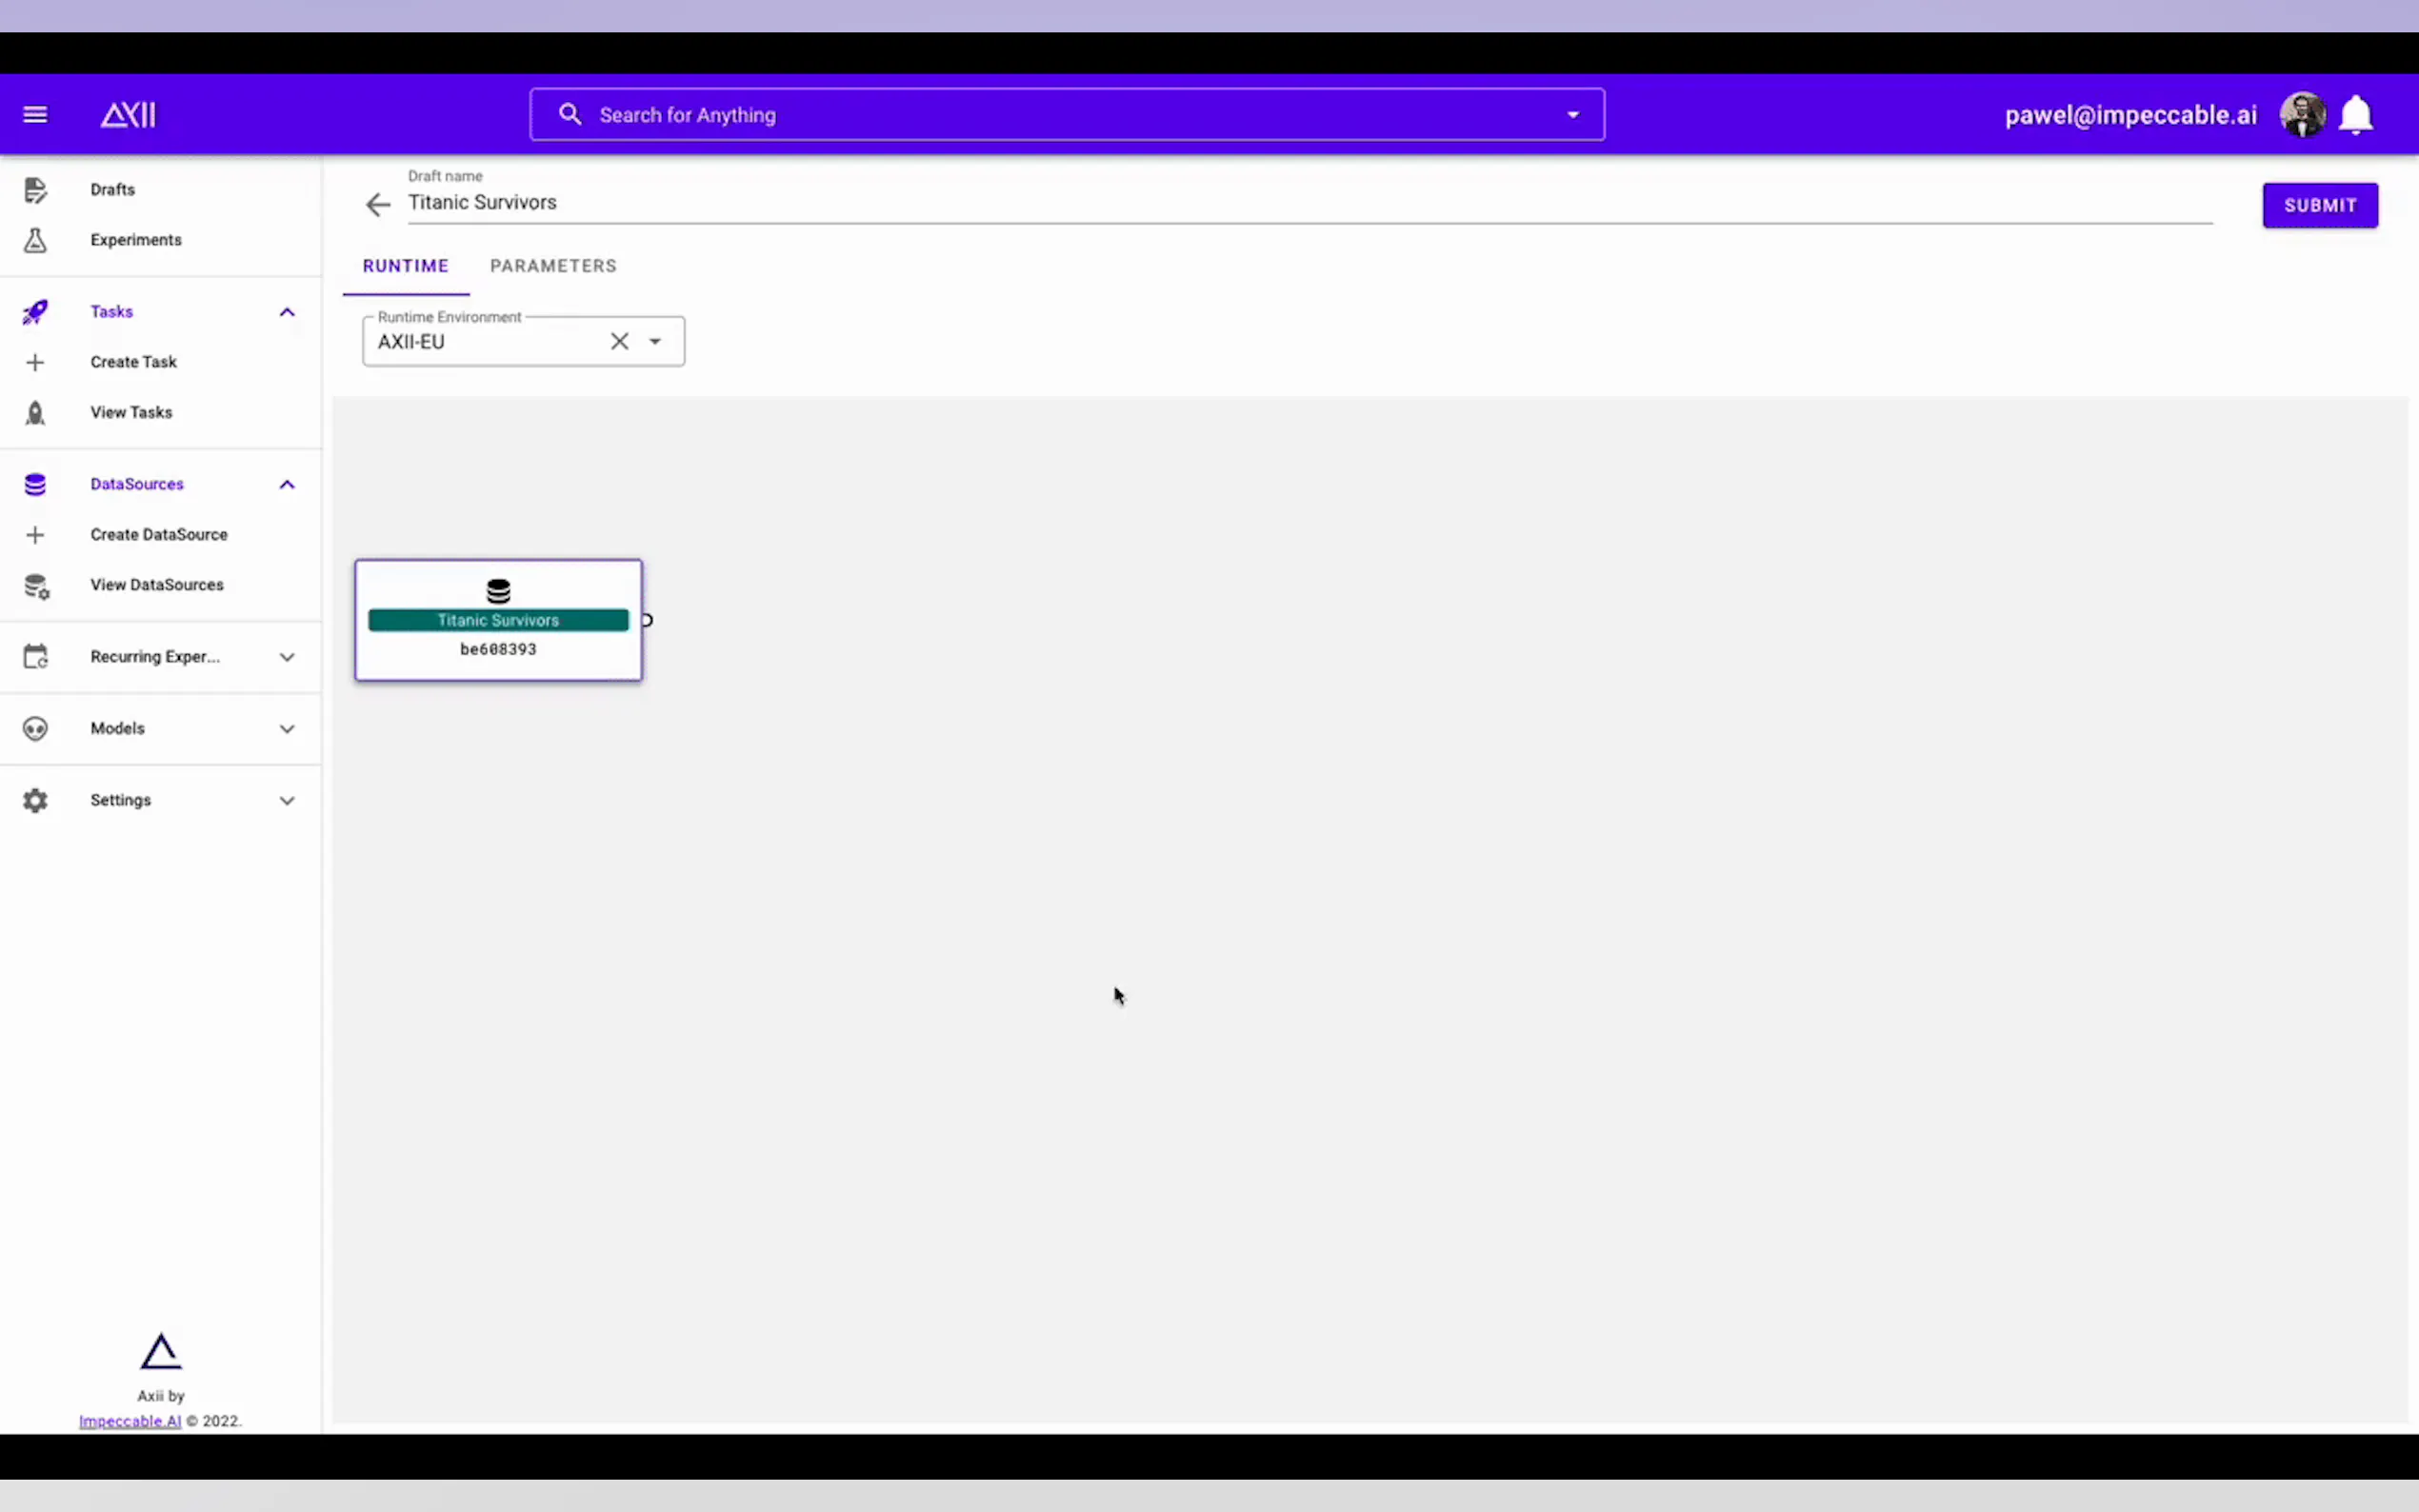Select the Runtime tab

(405, 266)
